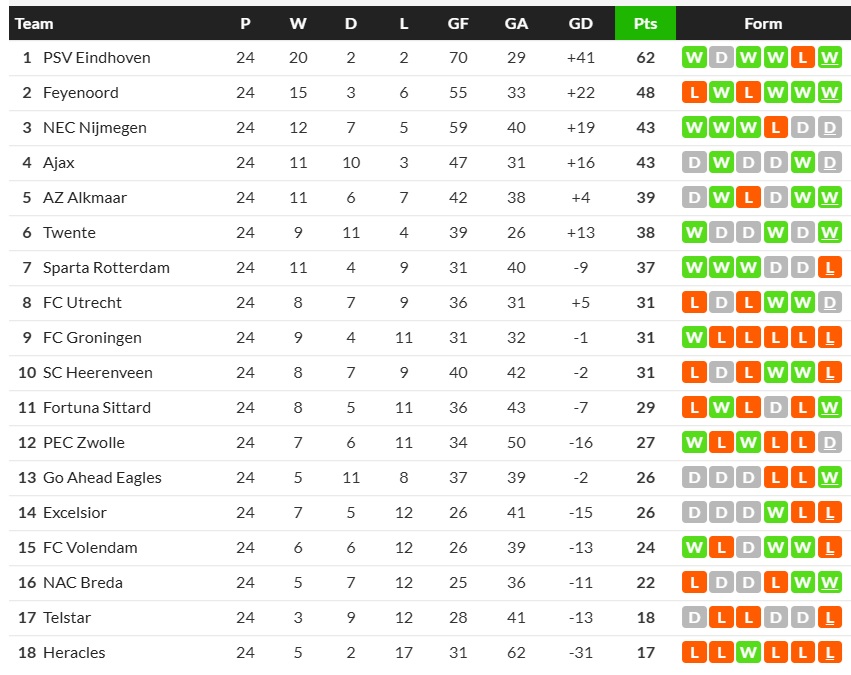Open the Feyenoord team link

[x=81, y=93]
